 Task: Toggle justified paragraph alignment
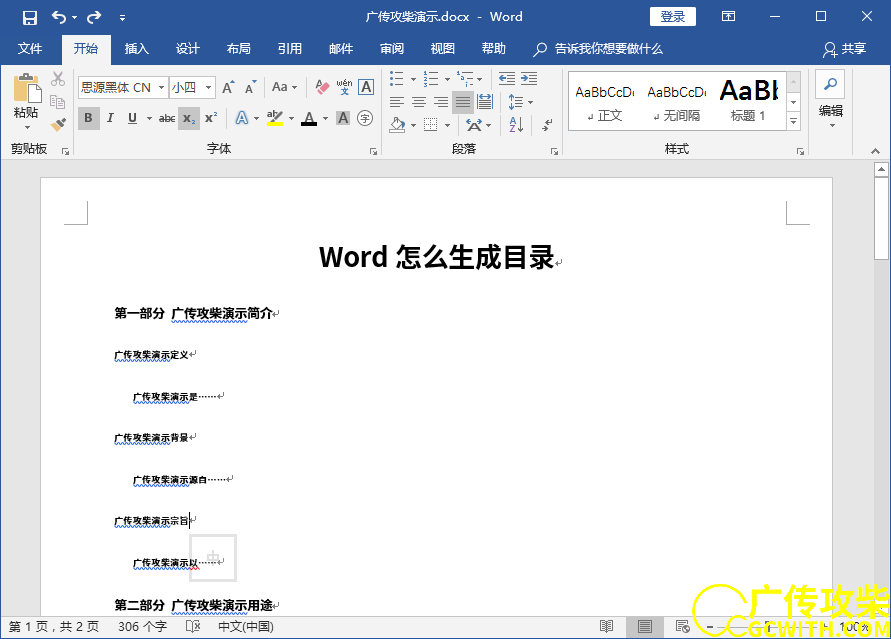(463, 102)
